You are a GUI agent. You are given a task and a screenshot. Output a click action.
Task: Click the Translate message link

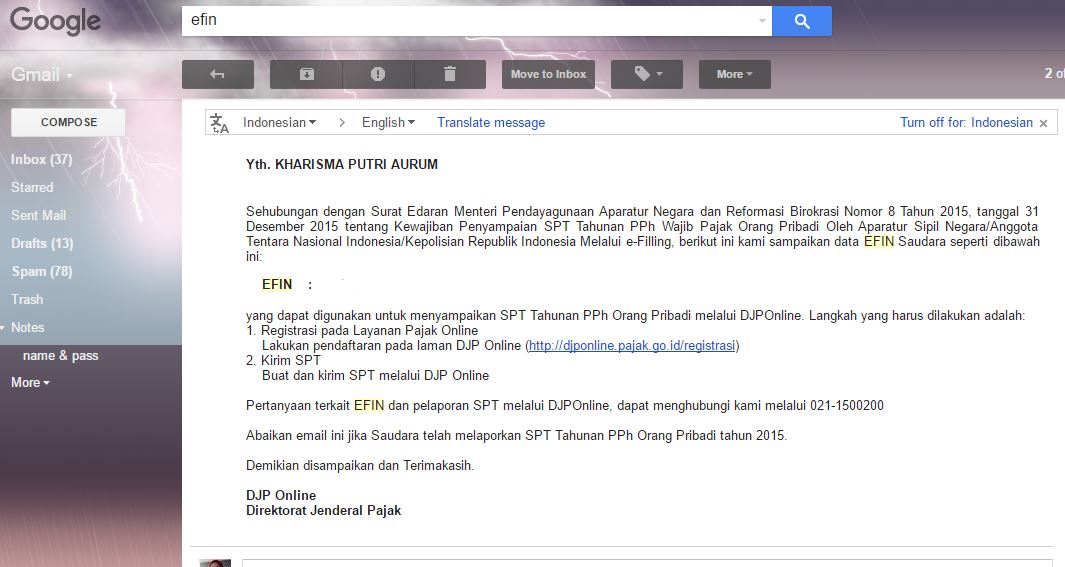(x=490, y=122)
